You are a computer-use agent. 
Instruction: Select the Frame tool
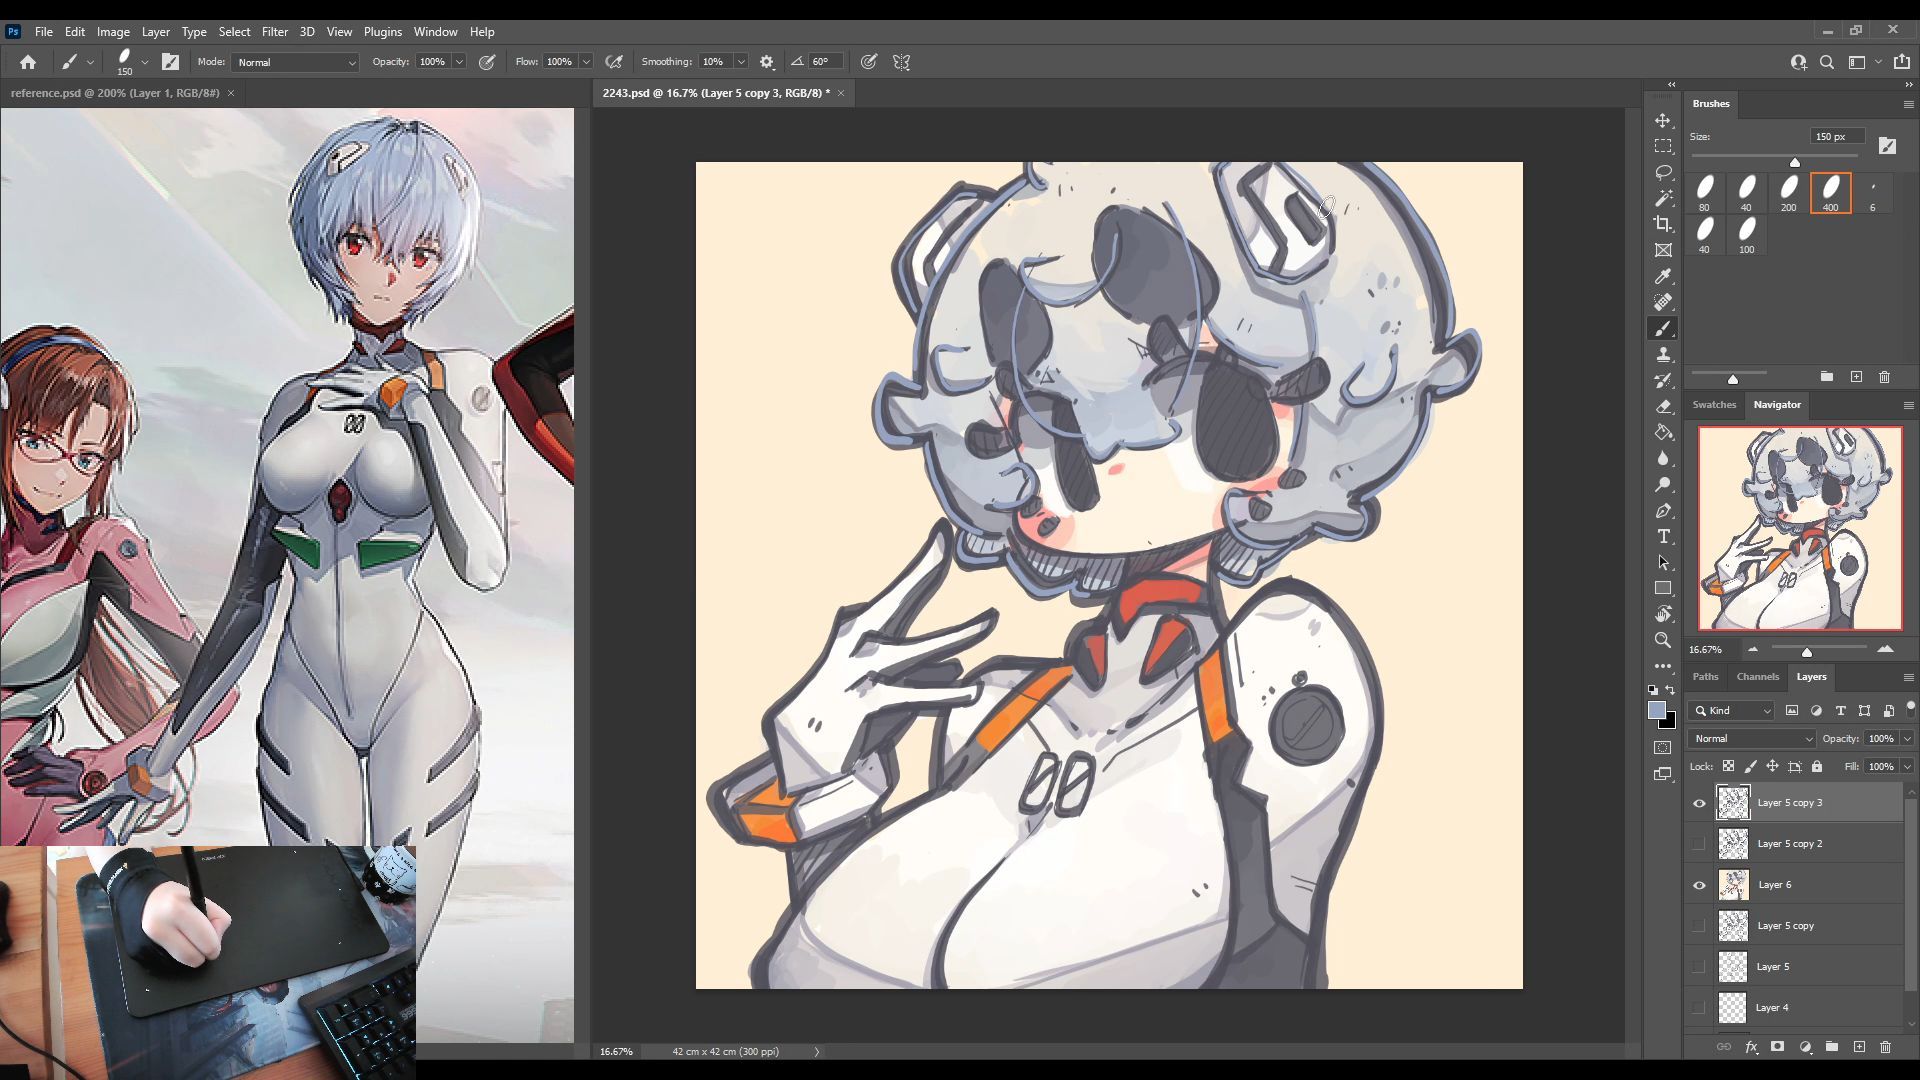coord(1663,250)
